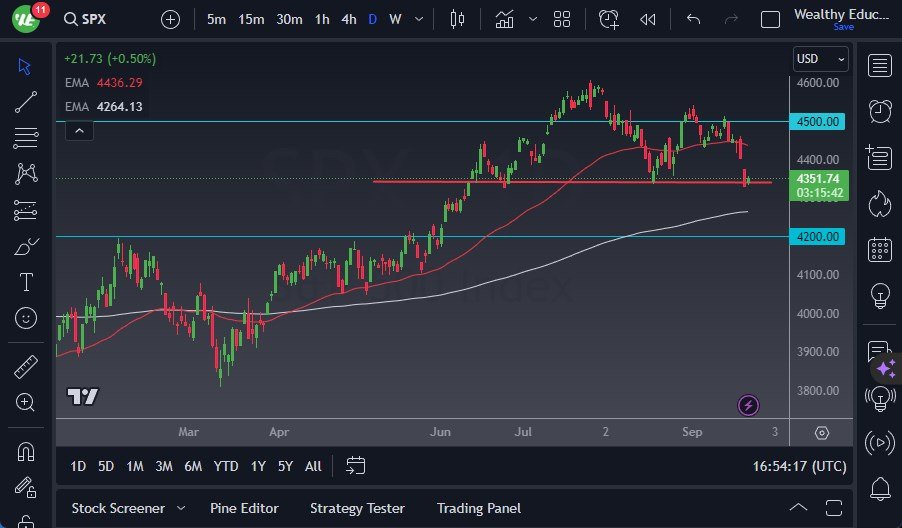Image resolution: width=902 pixels, height=528 pixels.
Task: Set the chart range to YTD
Action: pos(226,466)
